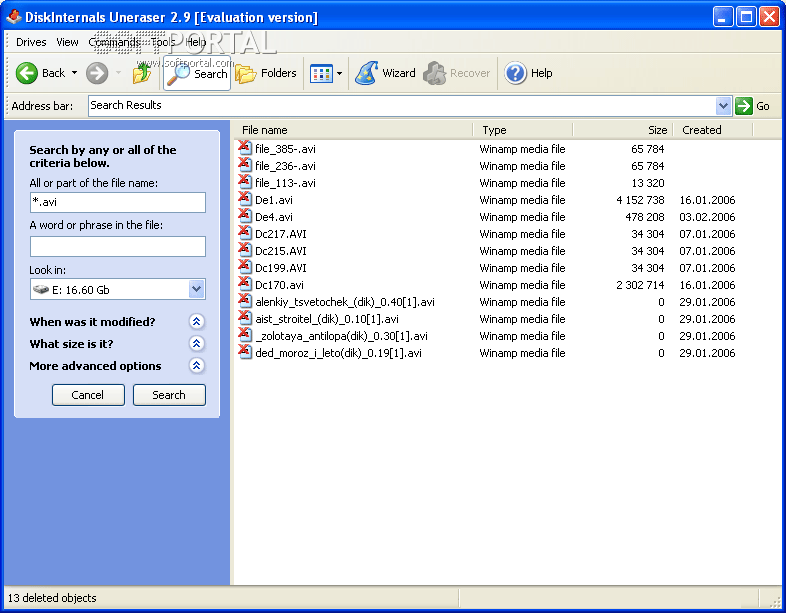This screenshot has height=613, width=786.
Task: Open the Tools menu
Action: 163,42
